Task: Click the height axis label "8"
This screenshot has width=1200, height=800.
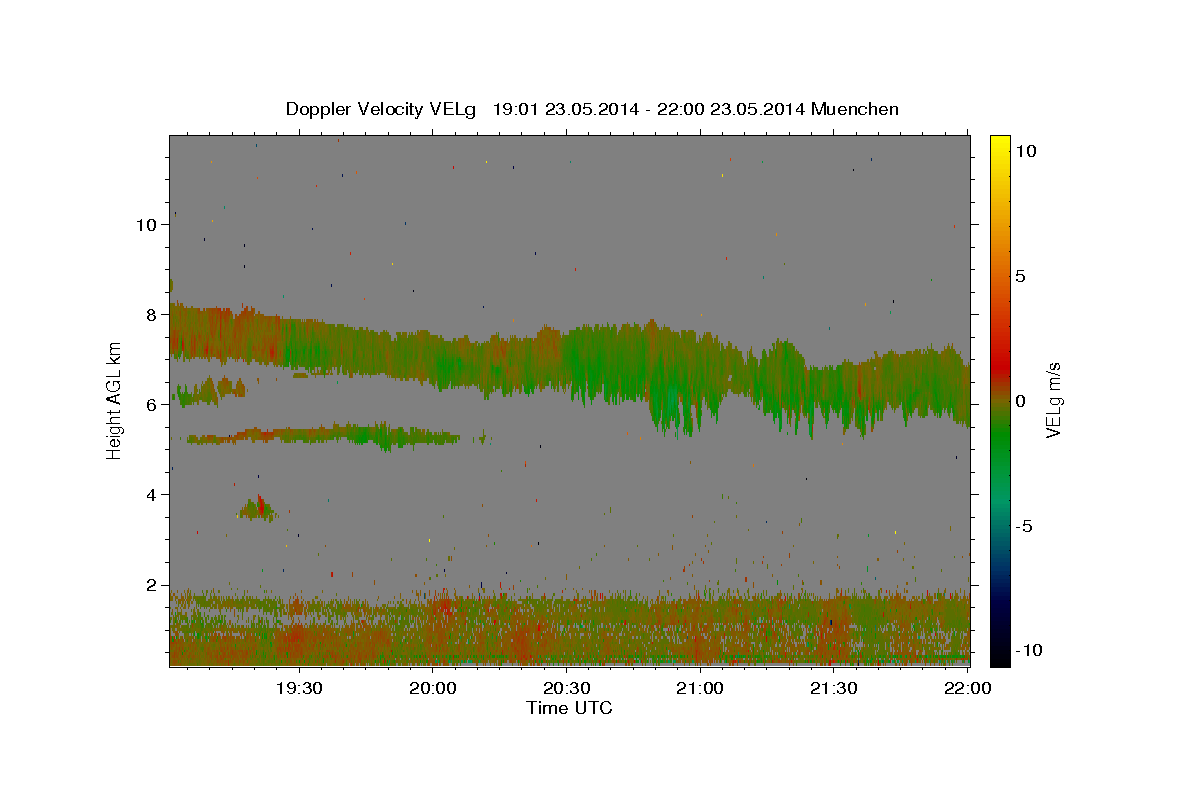Action: pos(152,314)
